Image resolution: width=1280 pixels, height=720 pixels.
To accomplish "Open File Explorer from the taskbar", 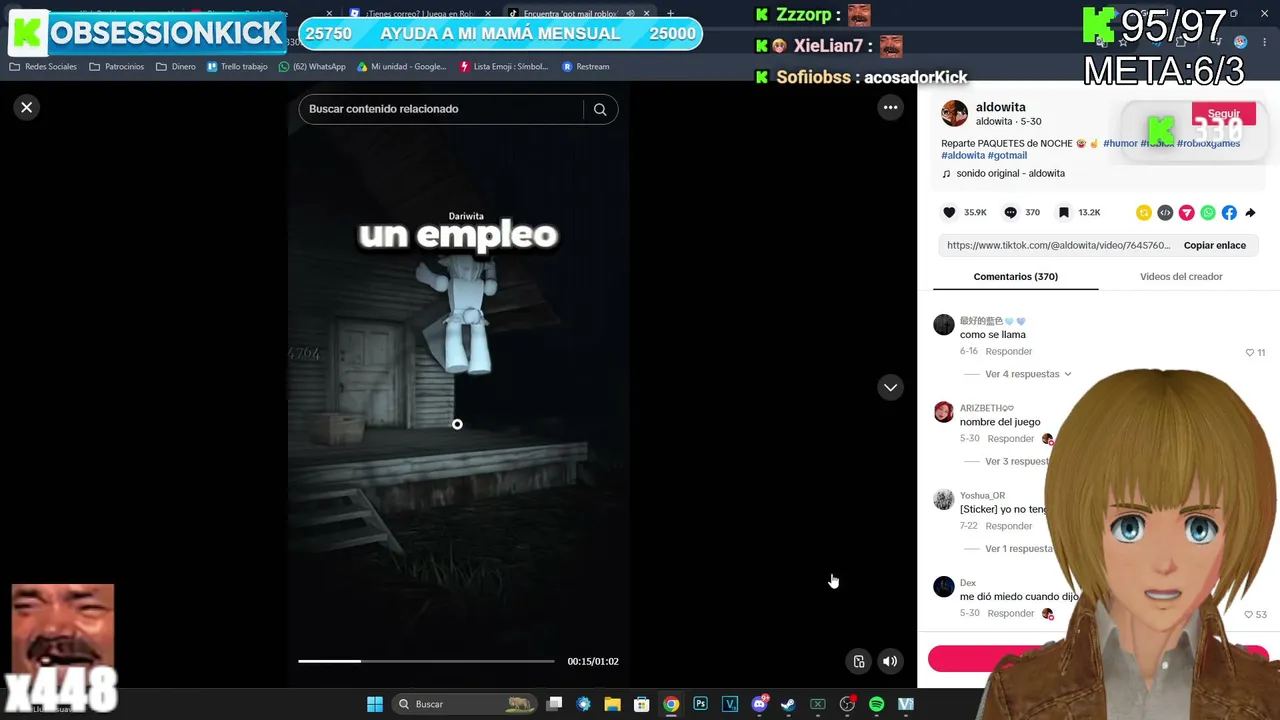I will 612,704.
